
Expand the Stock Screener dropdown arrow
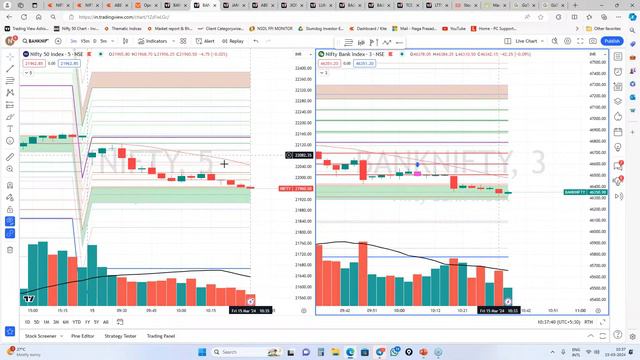point(62,336)
